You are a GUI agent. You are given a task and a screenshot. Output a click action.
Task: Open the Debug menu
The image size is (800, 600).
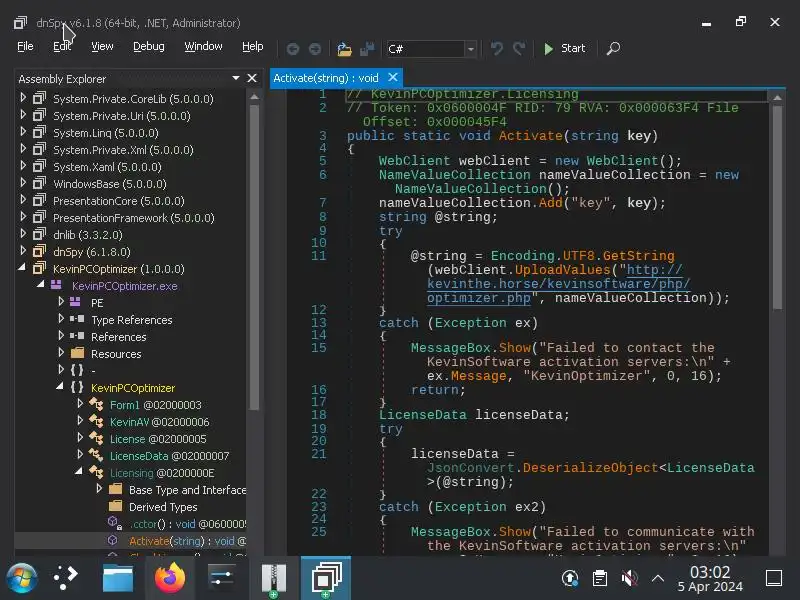tap(148, 46)
